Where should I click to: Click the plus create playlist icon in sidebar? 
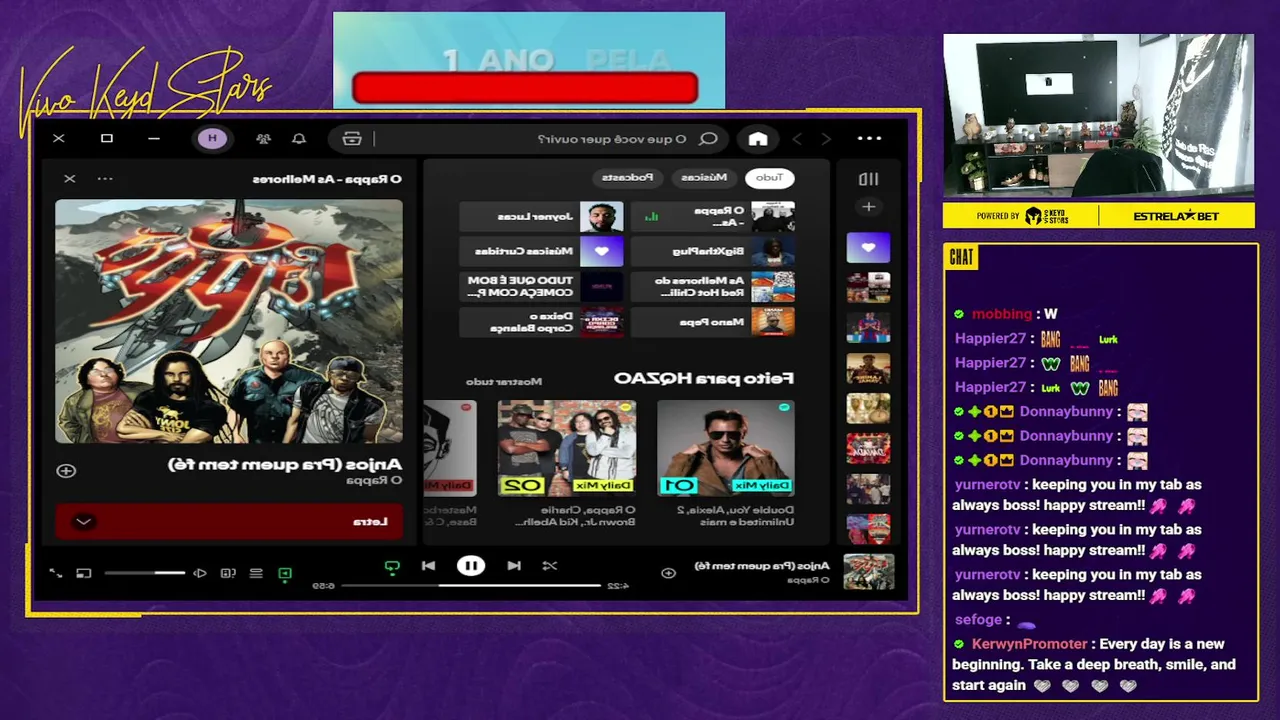tap(868, 207)
